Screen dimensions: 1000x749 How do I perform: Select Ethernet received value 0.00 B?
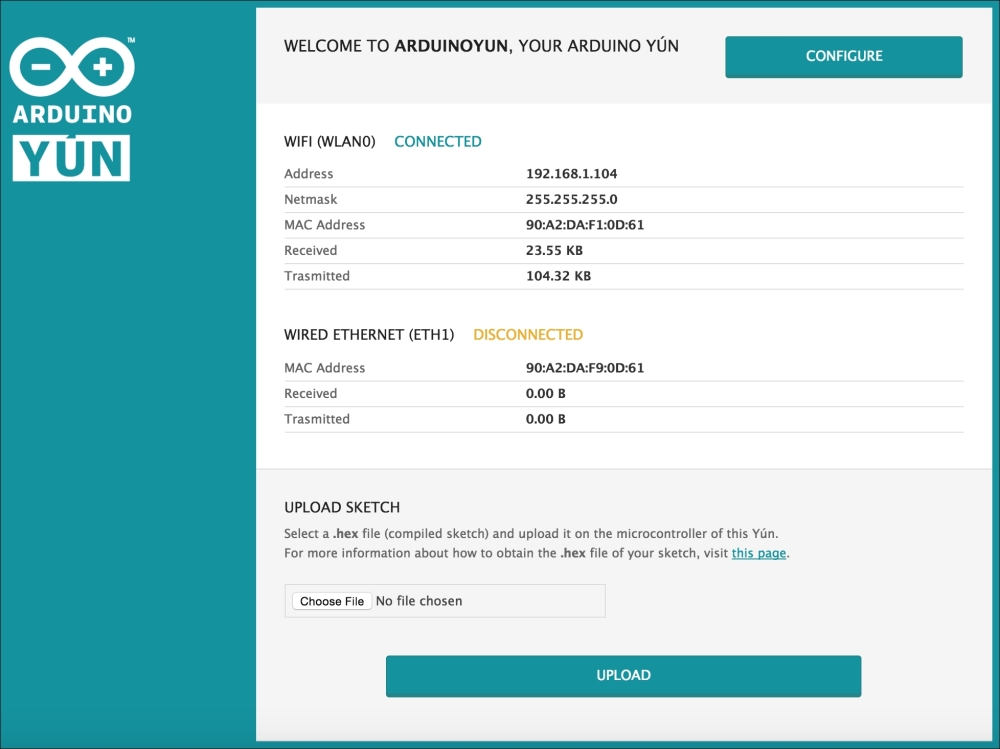[x=545, y=393]
